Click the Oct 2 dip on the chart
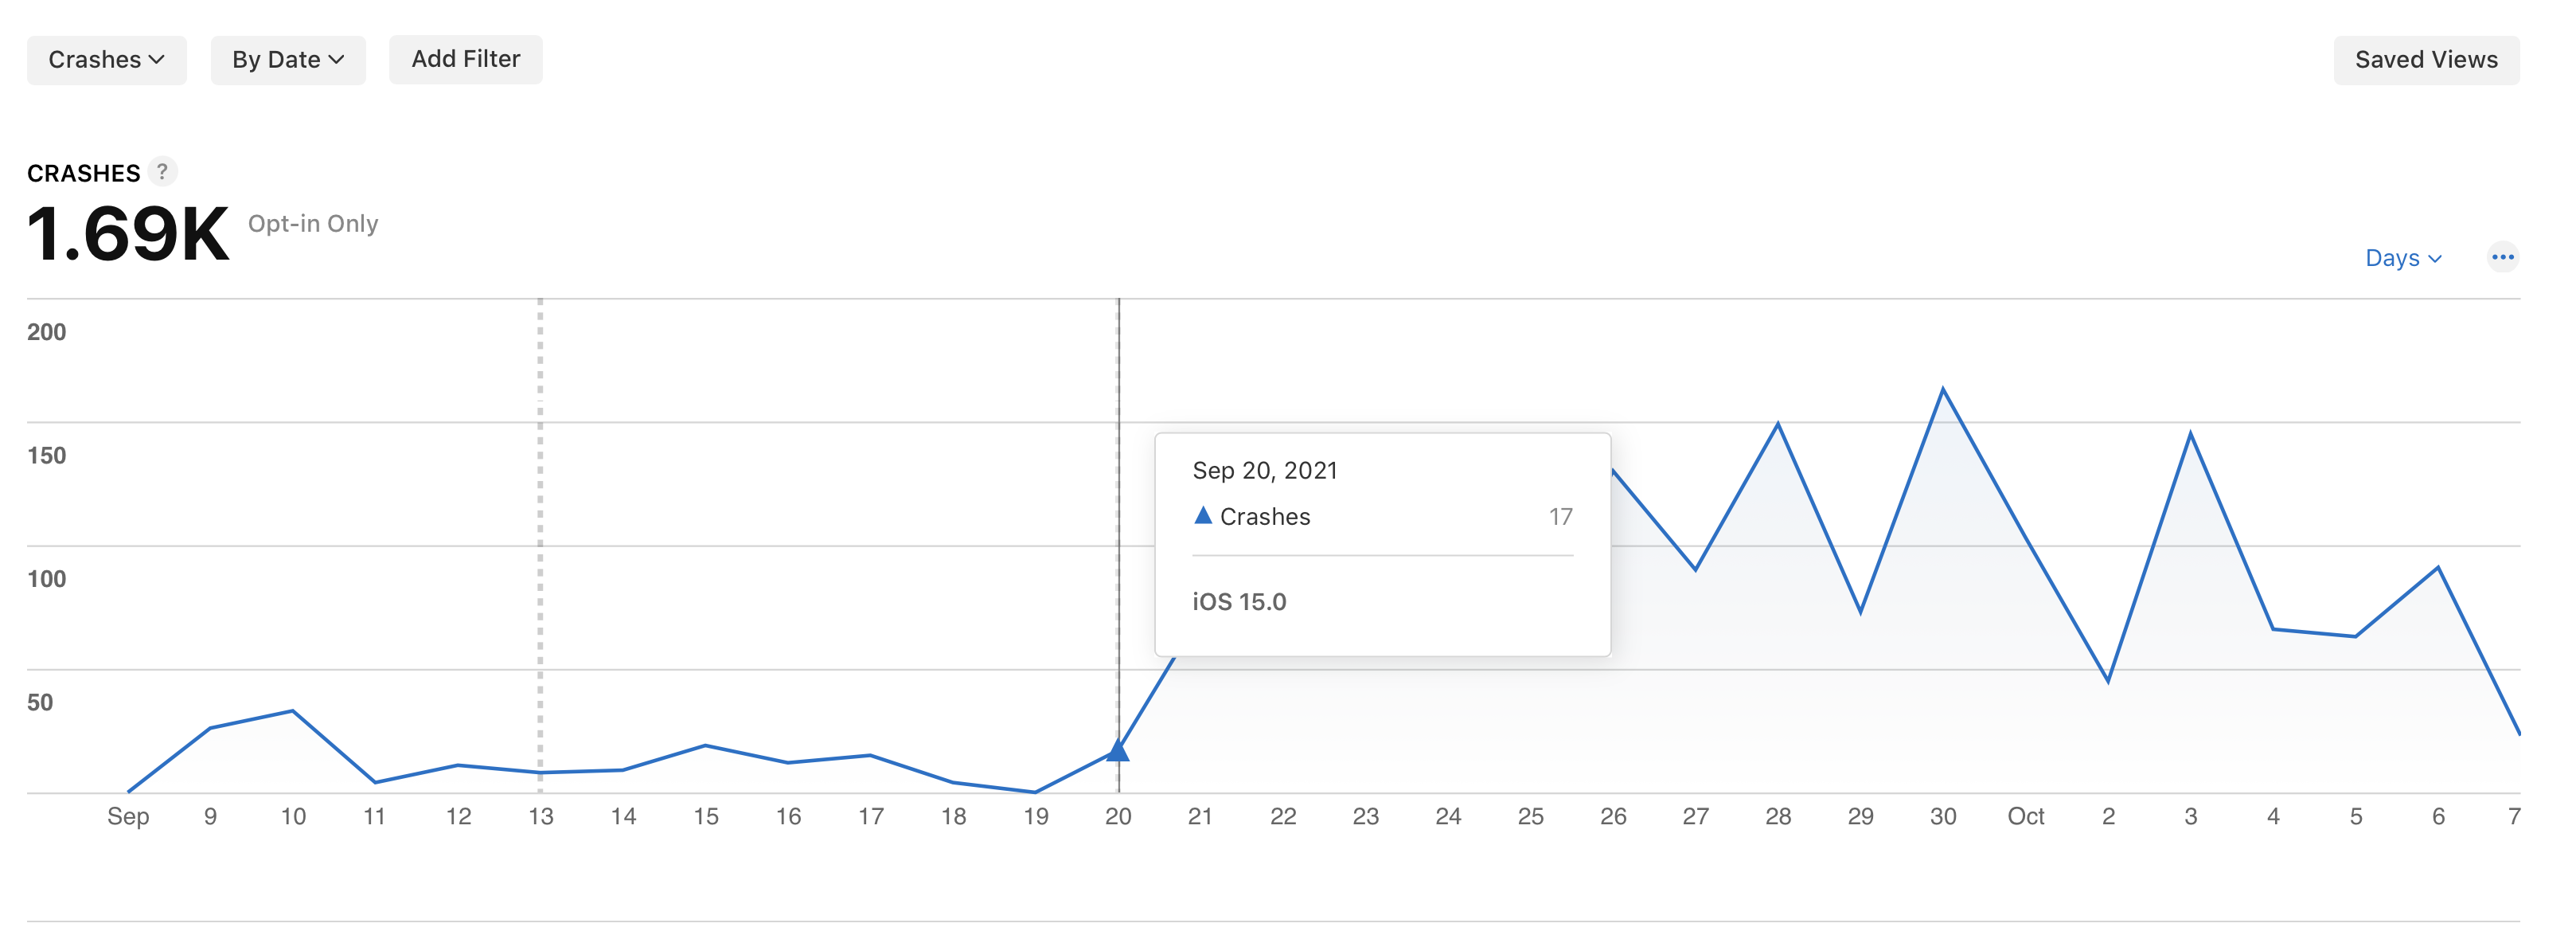This screenshot has width=2576, height=935. [x=2108, y=681]
